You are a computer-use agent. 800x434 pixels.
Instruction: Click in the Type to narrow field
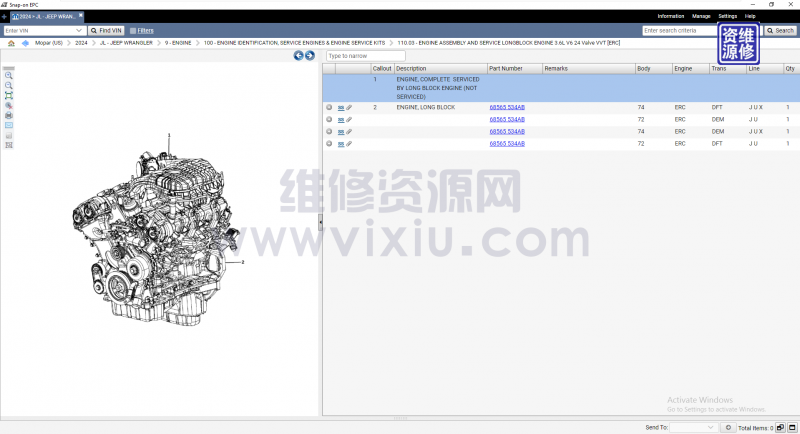point(366,56)
